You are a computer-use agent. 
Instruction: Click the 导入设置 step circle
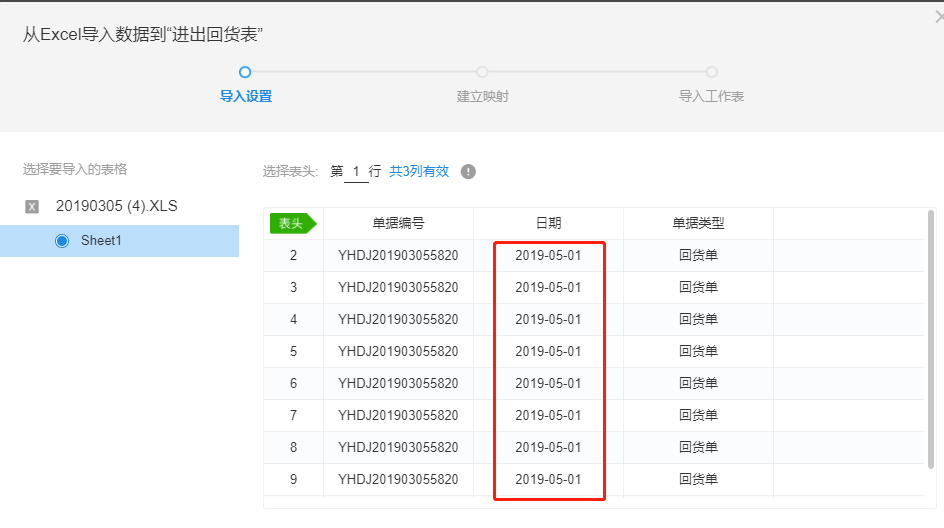pyautogui.click(x=245, y=72)
